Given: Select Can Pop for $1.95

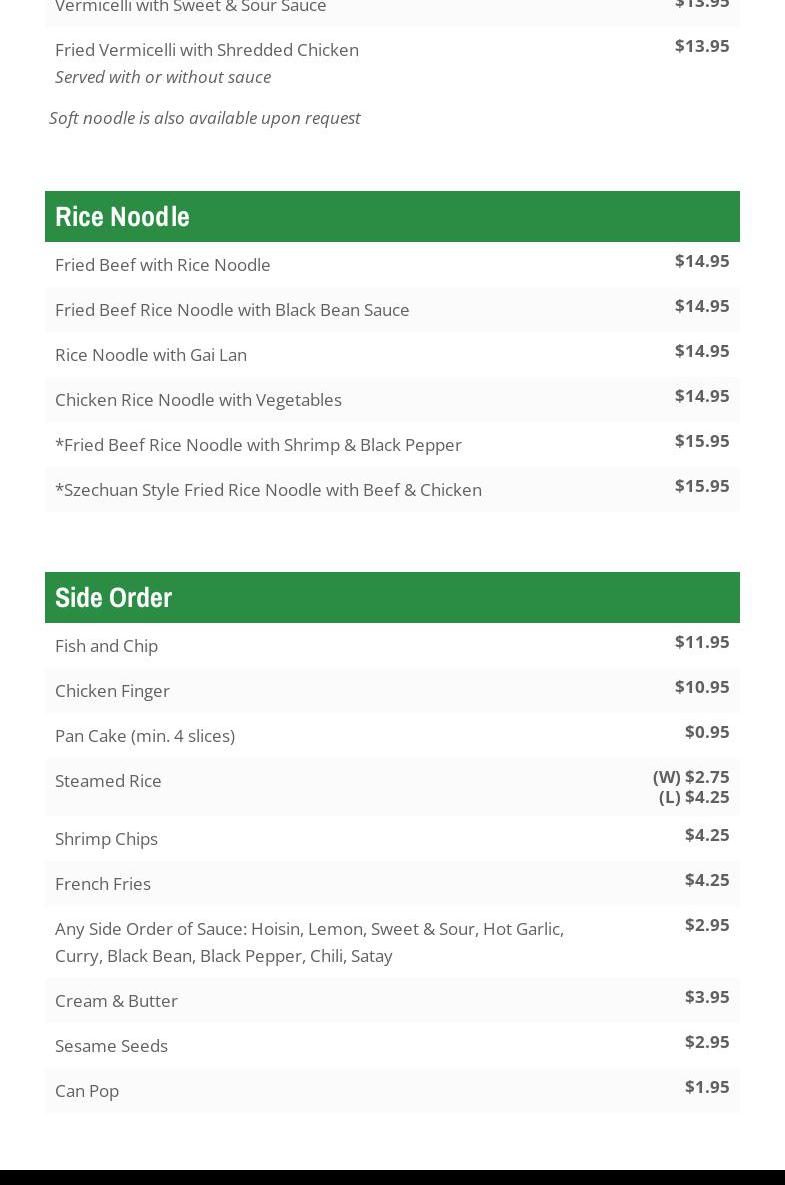Looking at the screenshot, I should [392, 1091].
